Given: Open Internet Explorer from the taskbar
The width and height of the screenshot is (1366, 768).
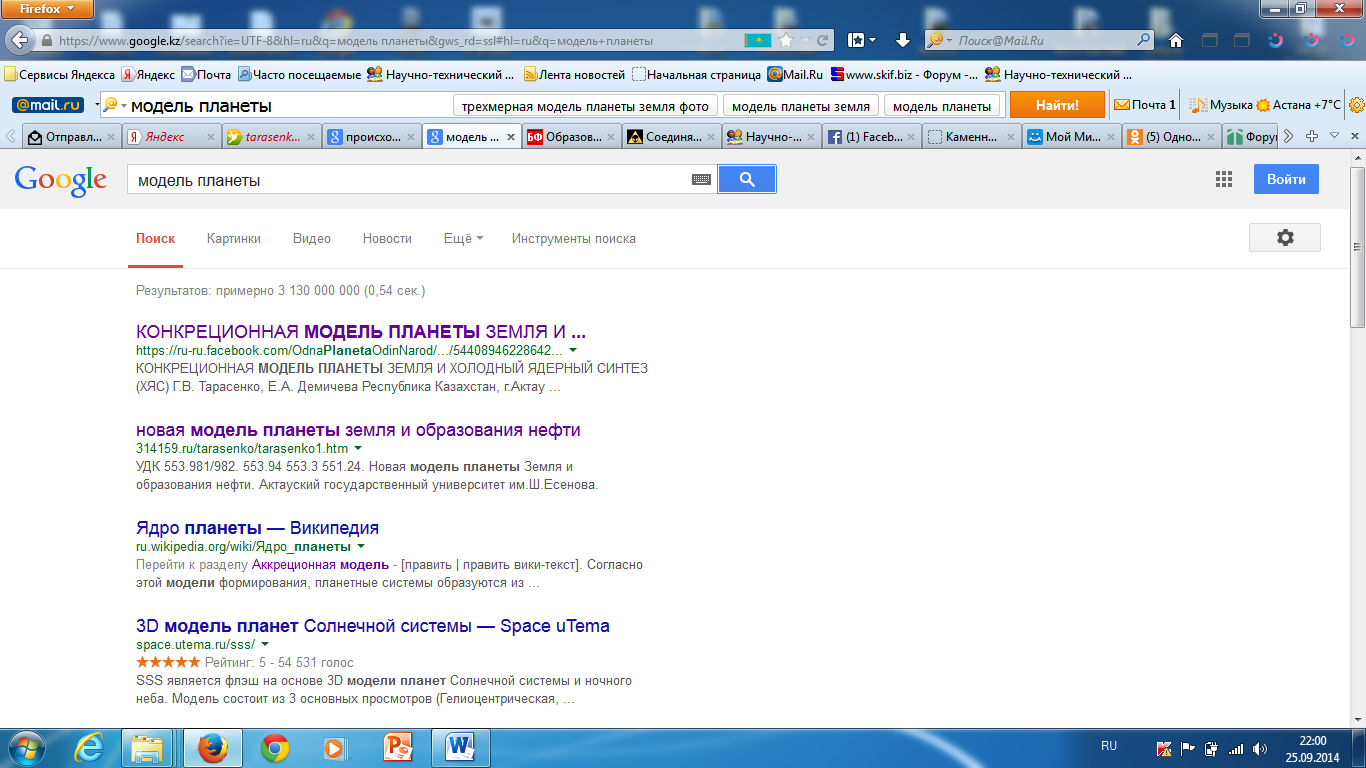Looking at the screenshot, I should (90, 747).
